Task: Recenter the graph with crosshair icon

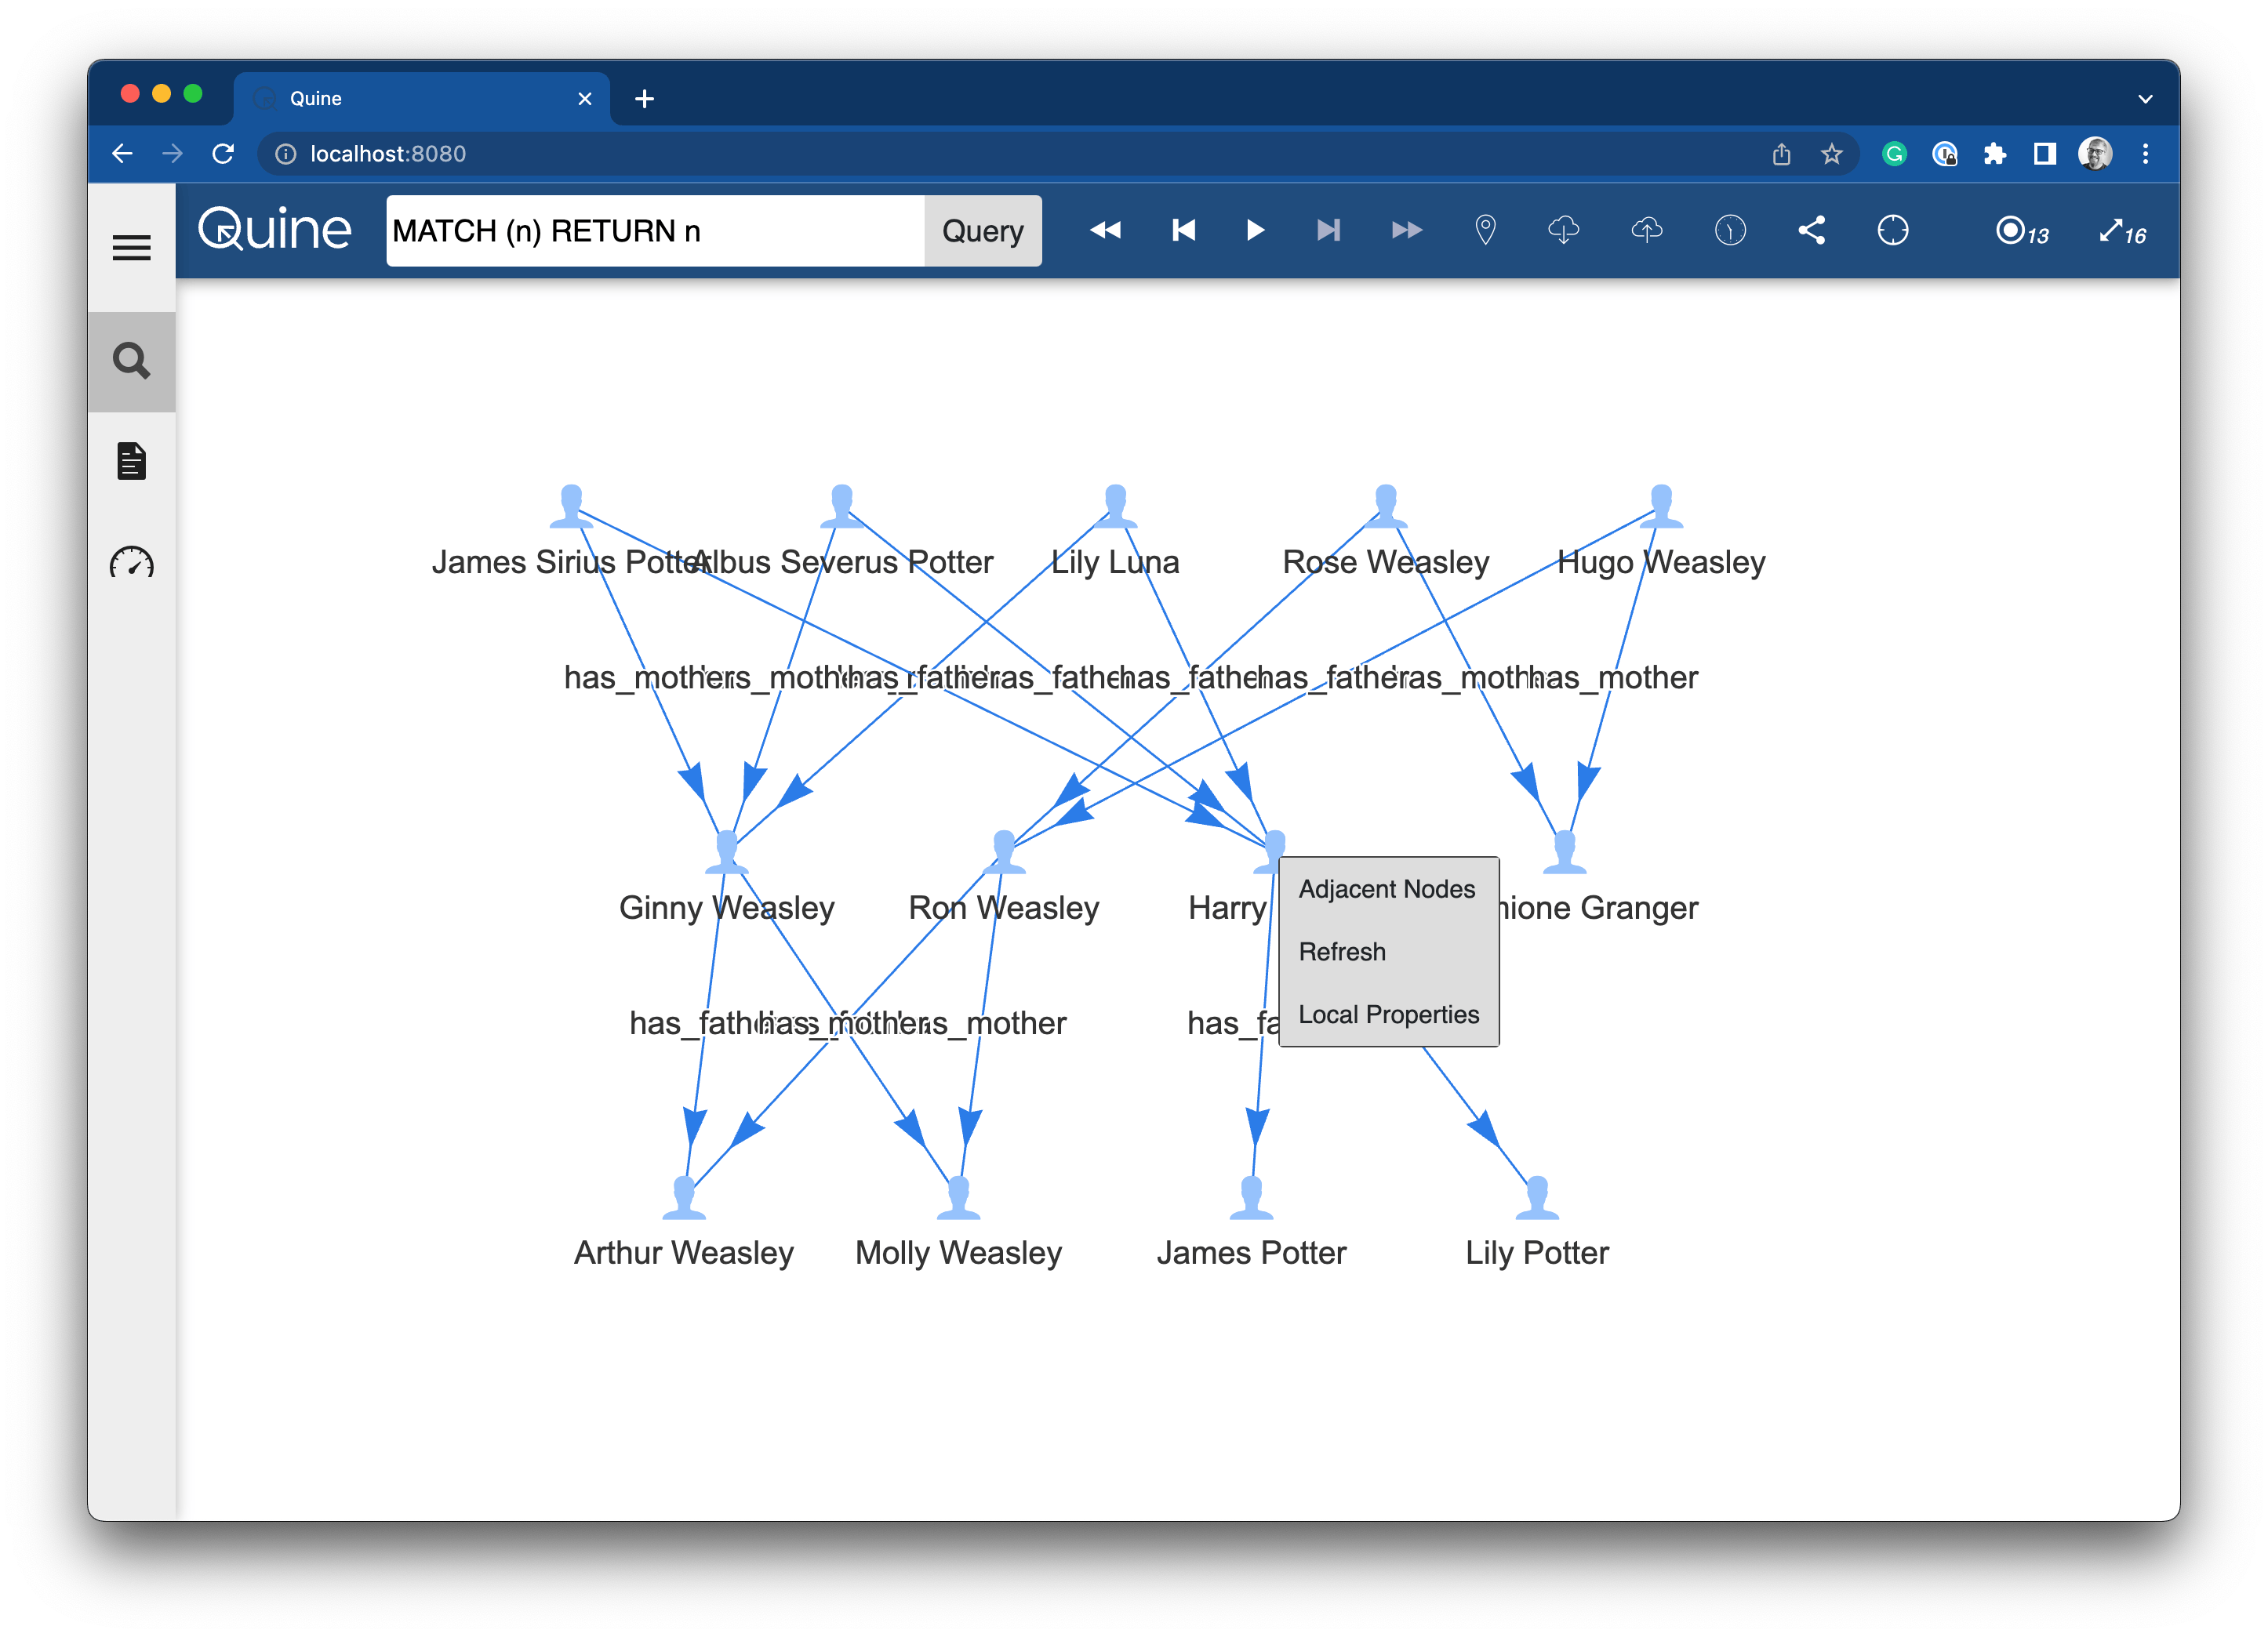Action: 1892,231
